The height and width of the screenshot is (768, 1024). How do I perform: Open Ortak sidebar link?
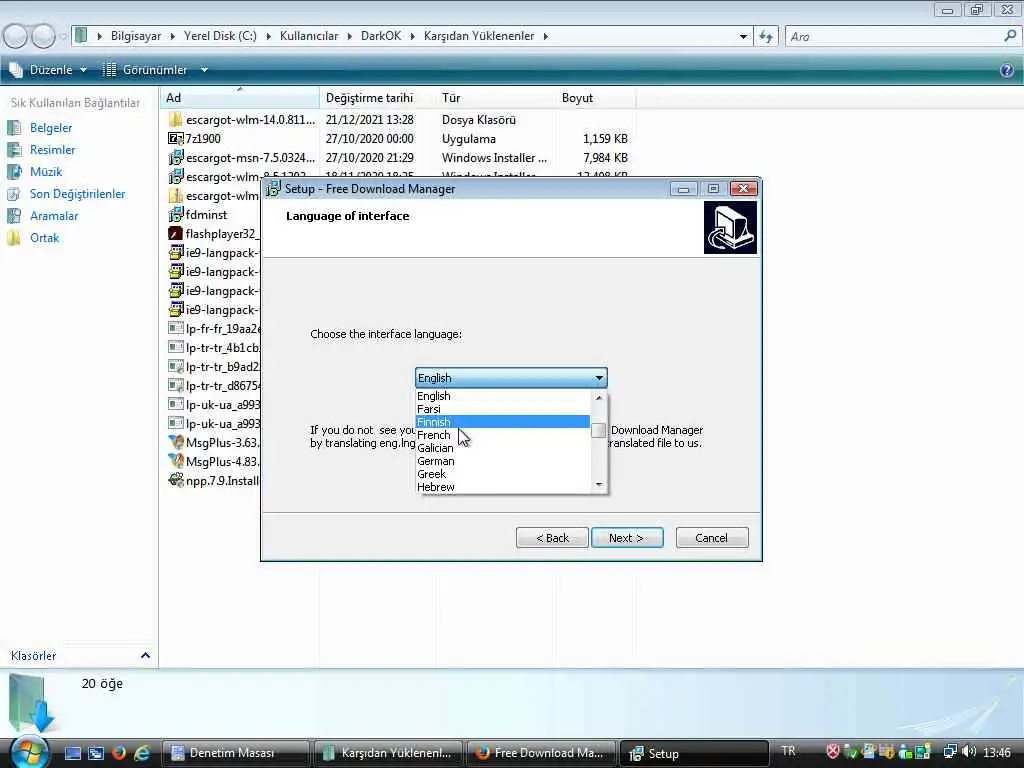pyautogui.click(x=44, y=238)
